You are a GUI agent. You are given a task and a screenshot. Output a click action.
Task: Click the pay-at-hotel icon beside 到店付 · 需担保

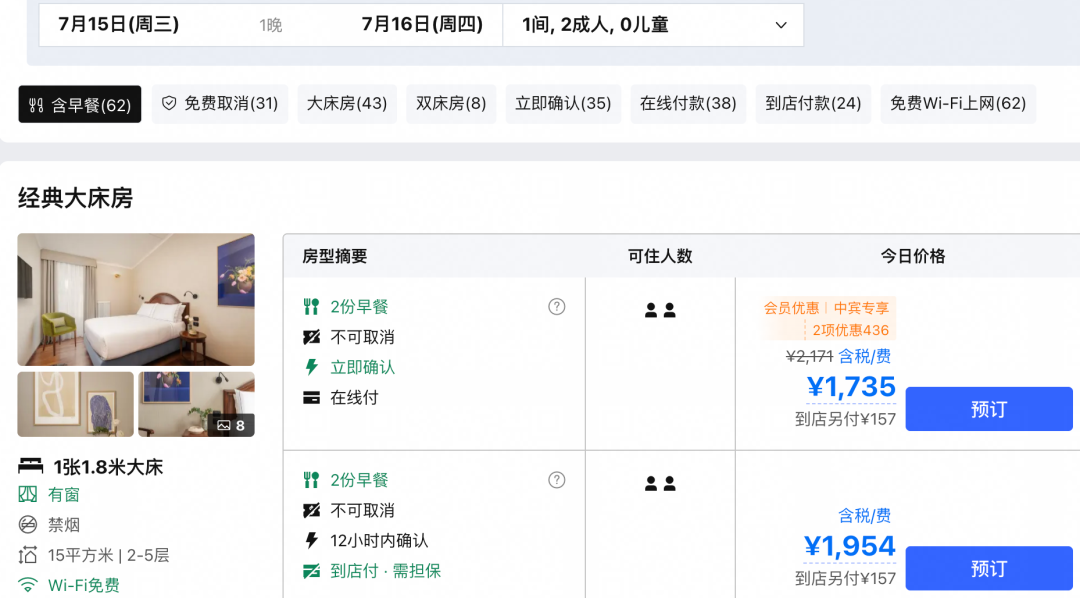(311, 570)
